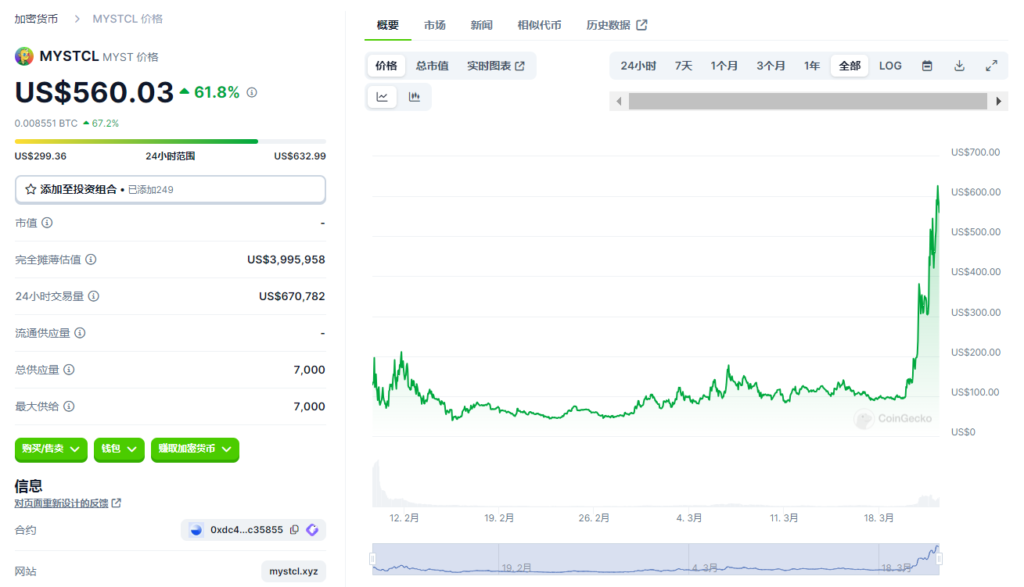Click the US$299.36 low value
1024x587 pixels.
[40, 156]
